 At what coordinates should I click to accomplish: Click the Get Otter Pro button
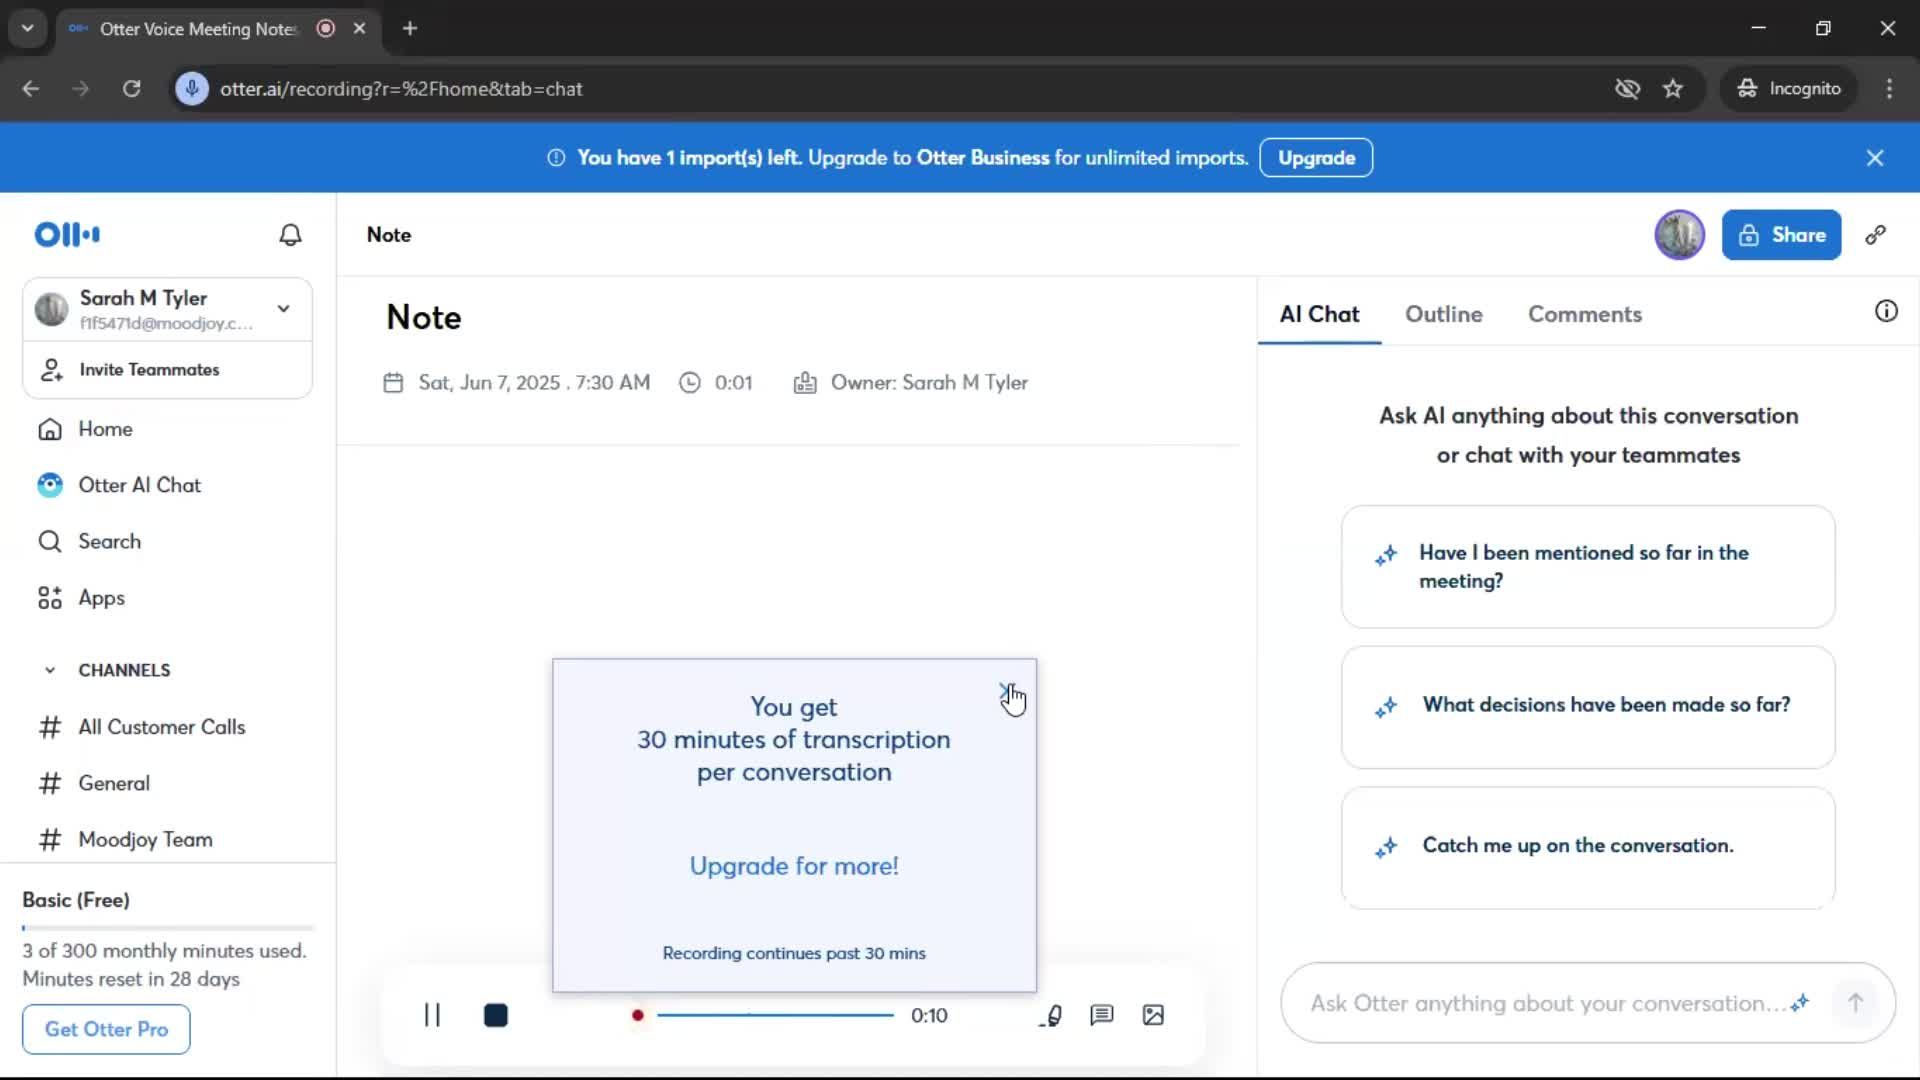click(106, 1029)
